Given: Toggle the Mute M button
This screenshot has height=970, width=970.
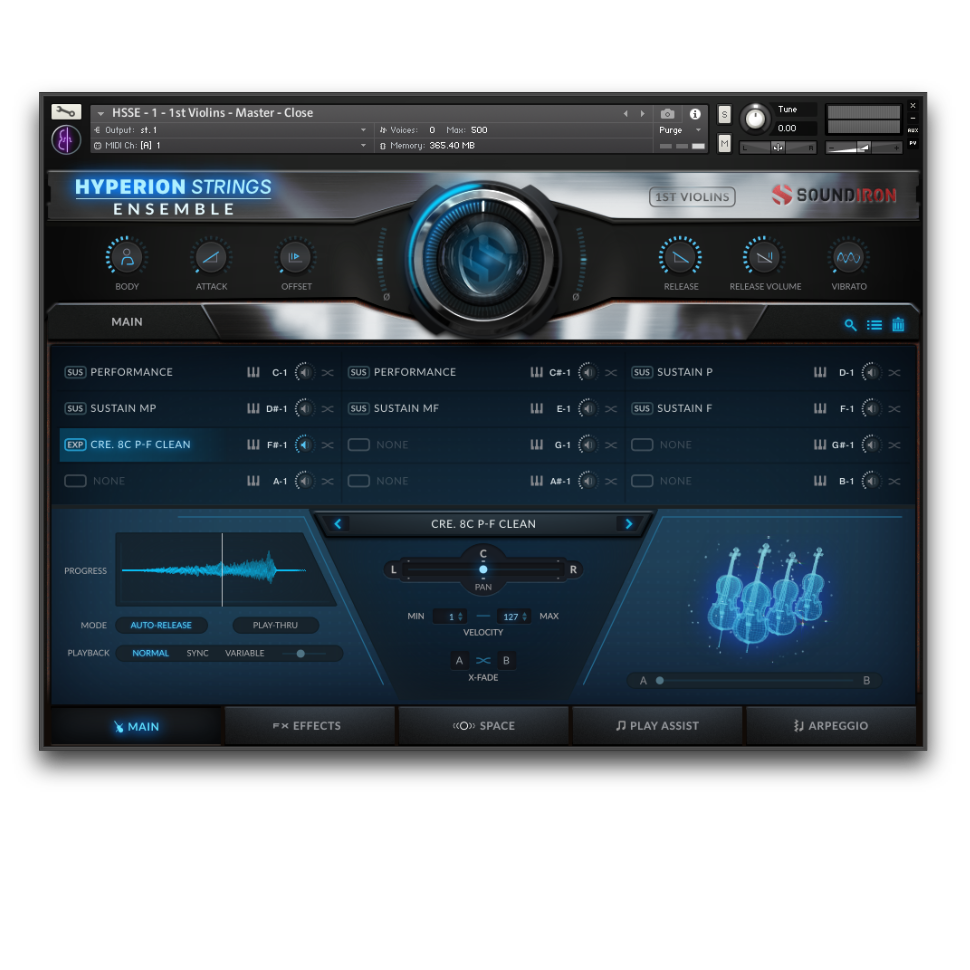Looking at the screenshot, I should 724,144.
